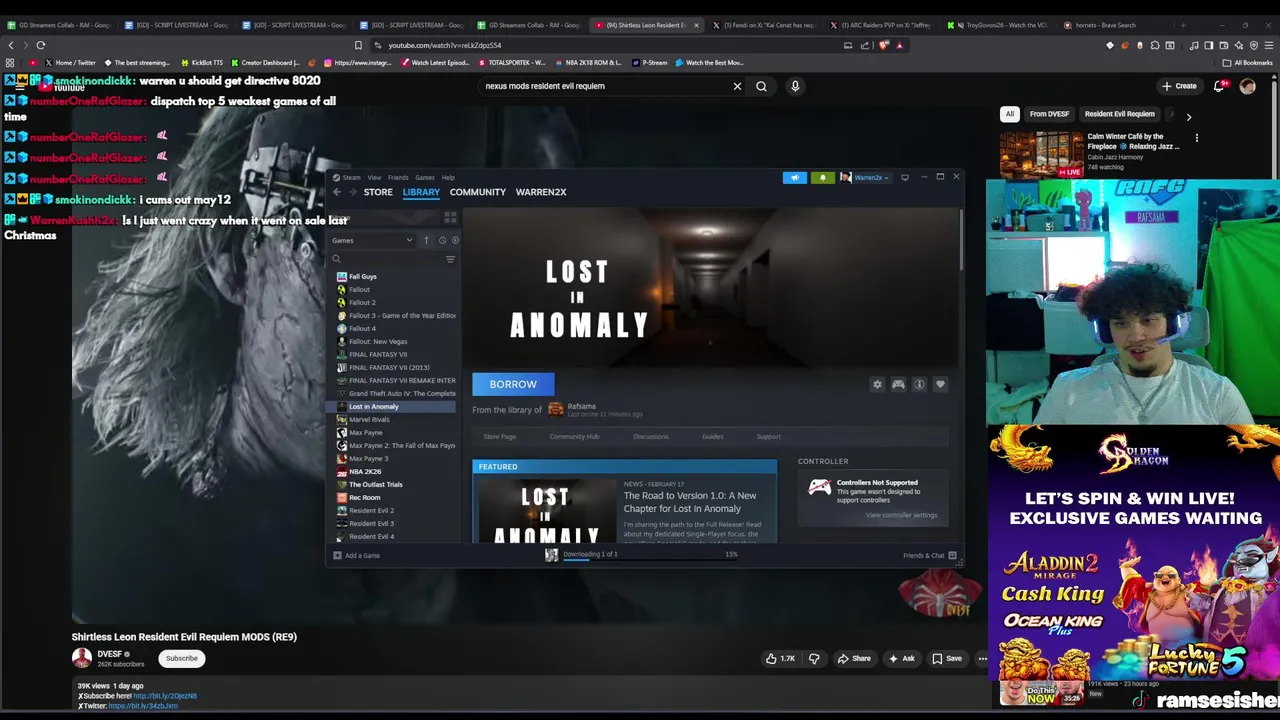Open the Games dropdown in Steam library
This screenshot has width=1280, height=720.
pos(372,240)
